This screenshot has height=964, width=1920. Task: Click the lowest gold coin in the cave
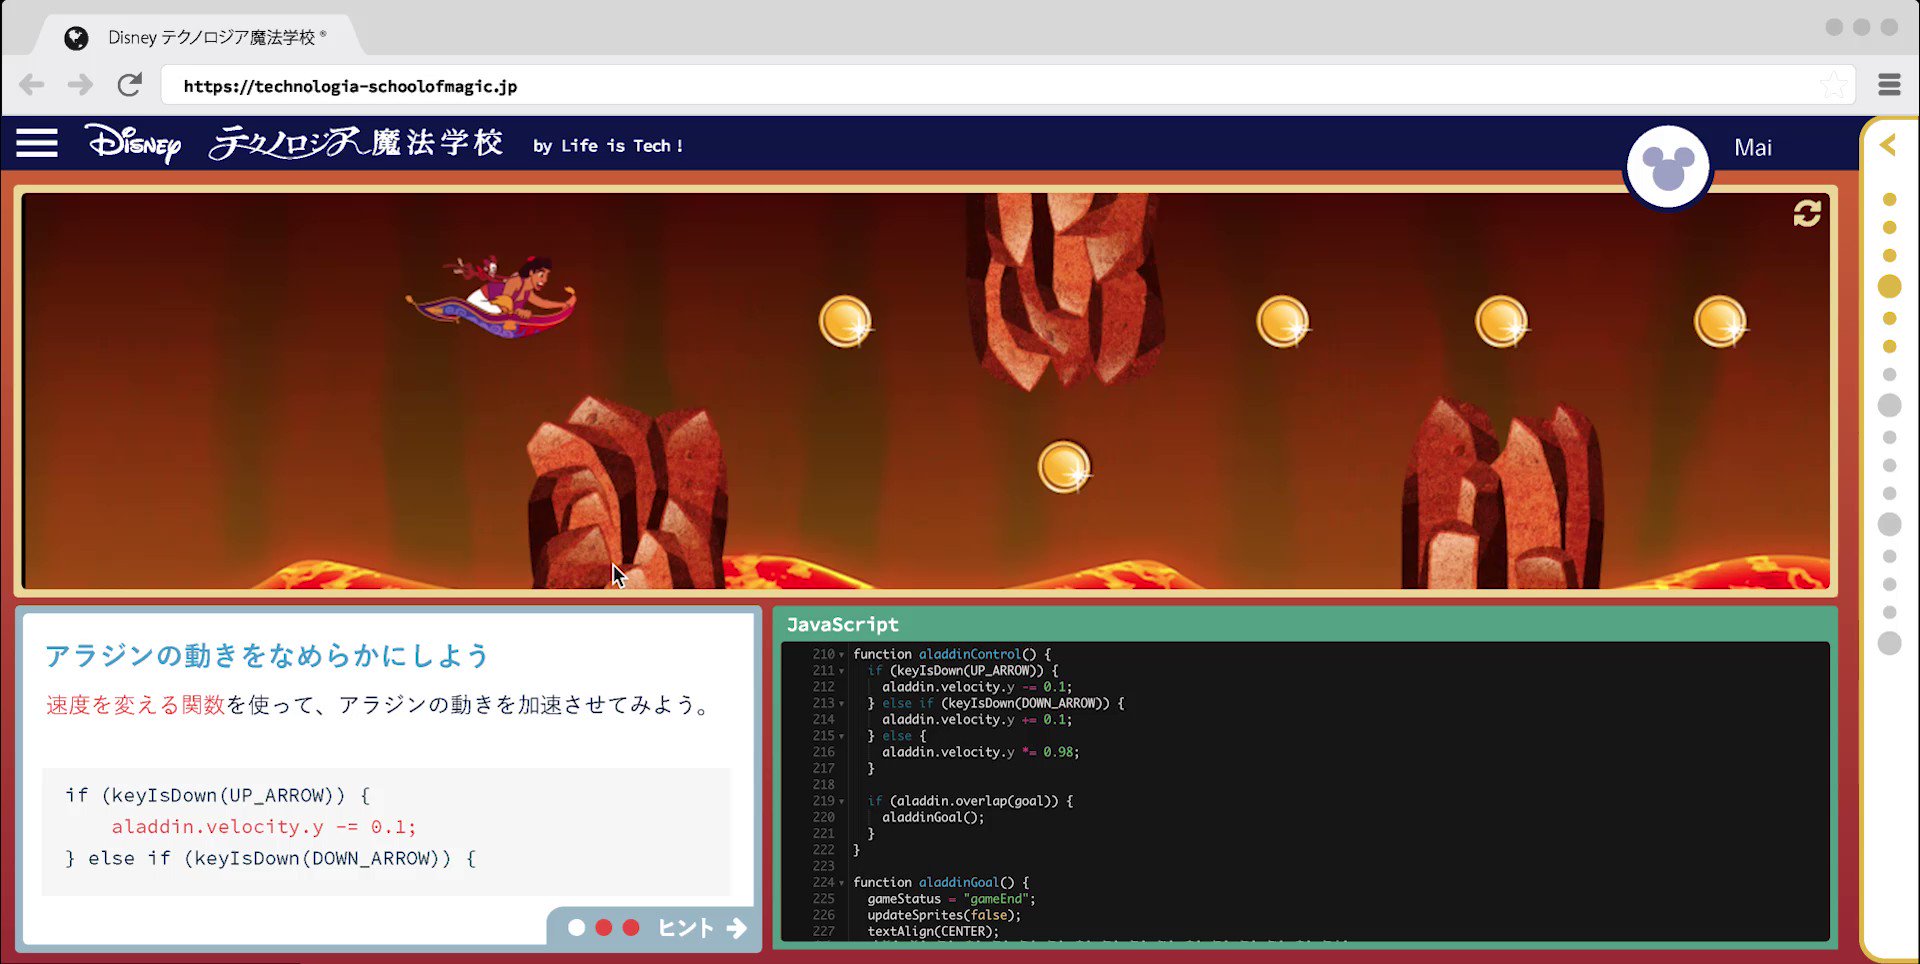1064,467
